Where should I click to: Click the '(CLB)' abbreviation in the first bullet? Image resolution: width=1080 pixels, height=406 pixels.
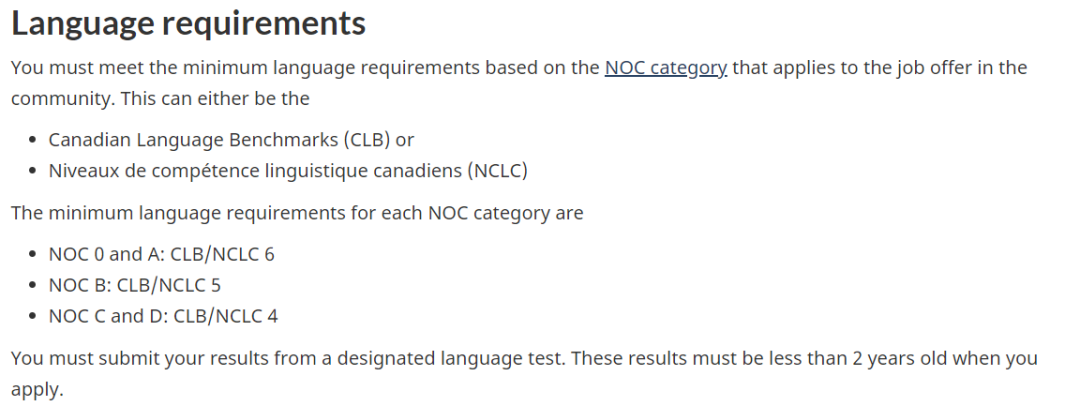coord(366,140)
